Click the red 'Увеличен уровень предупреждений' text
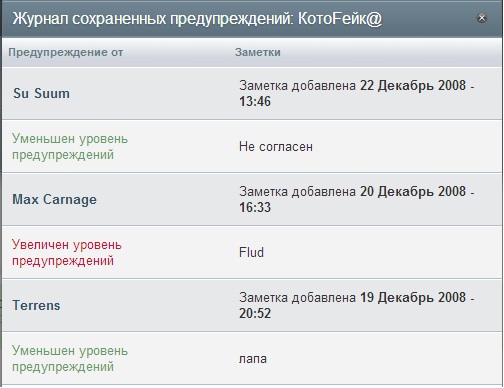 [67, 253]
